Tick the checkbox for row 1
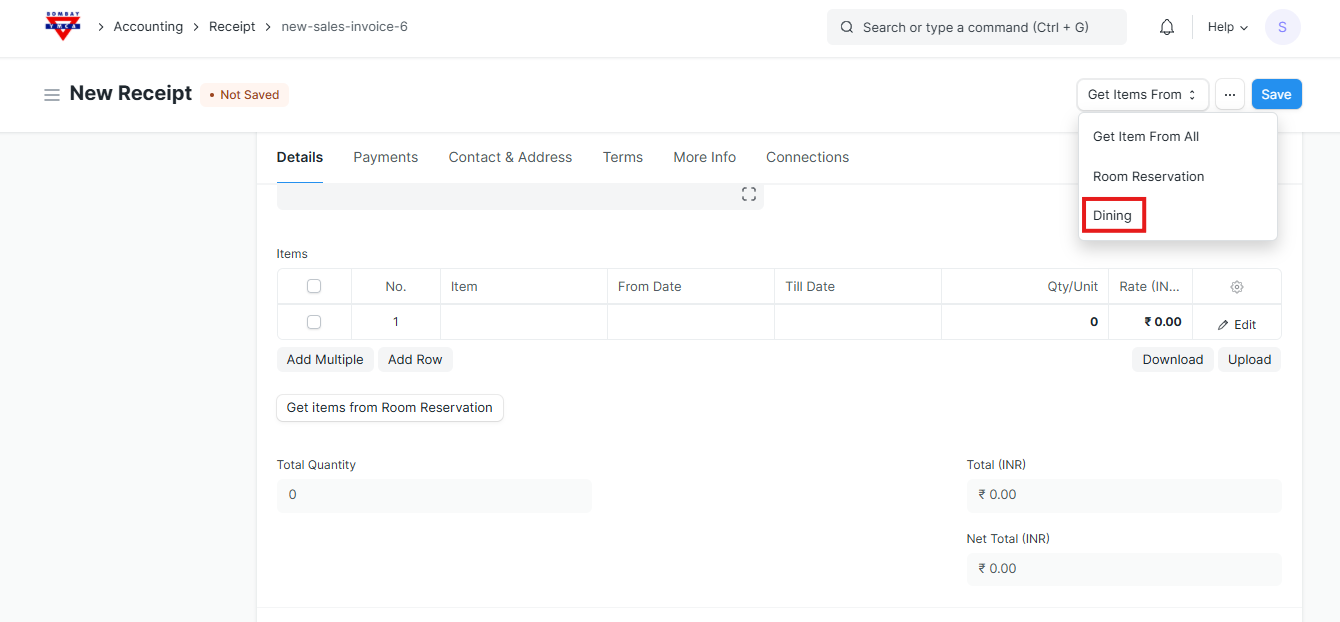Viewport: 1340px width, 622px height. (314, 322)
